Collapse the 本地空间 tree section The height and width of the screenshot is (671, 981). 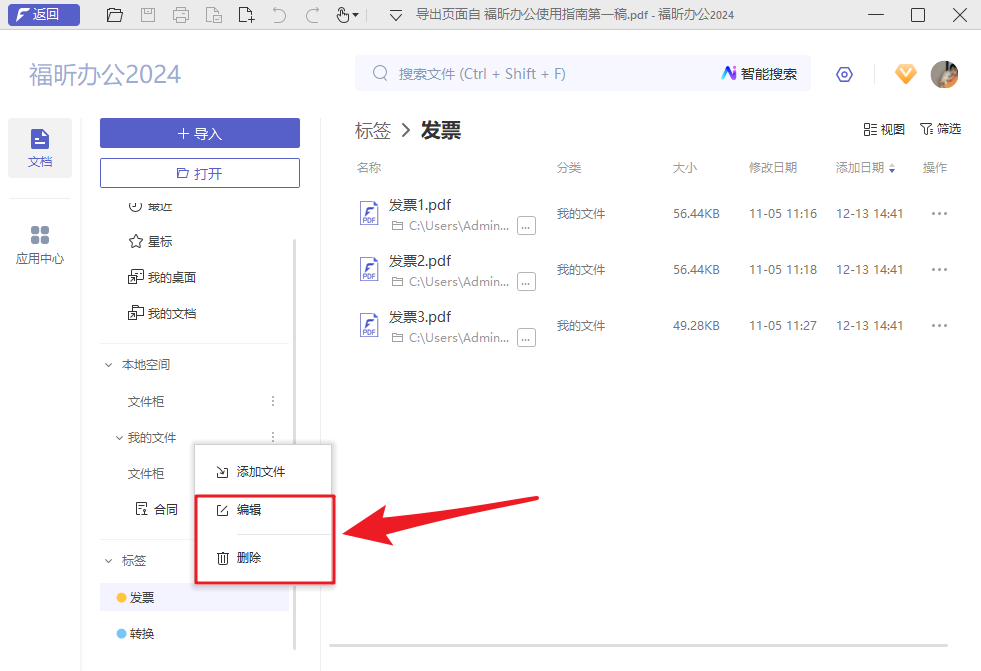click(108, 364)
